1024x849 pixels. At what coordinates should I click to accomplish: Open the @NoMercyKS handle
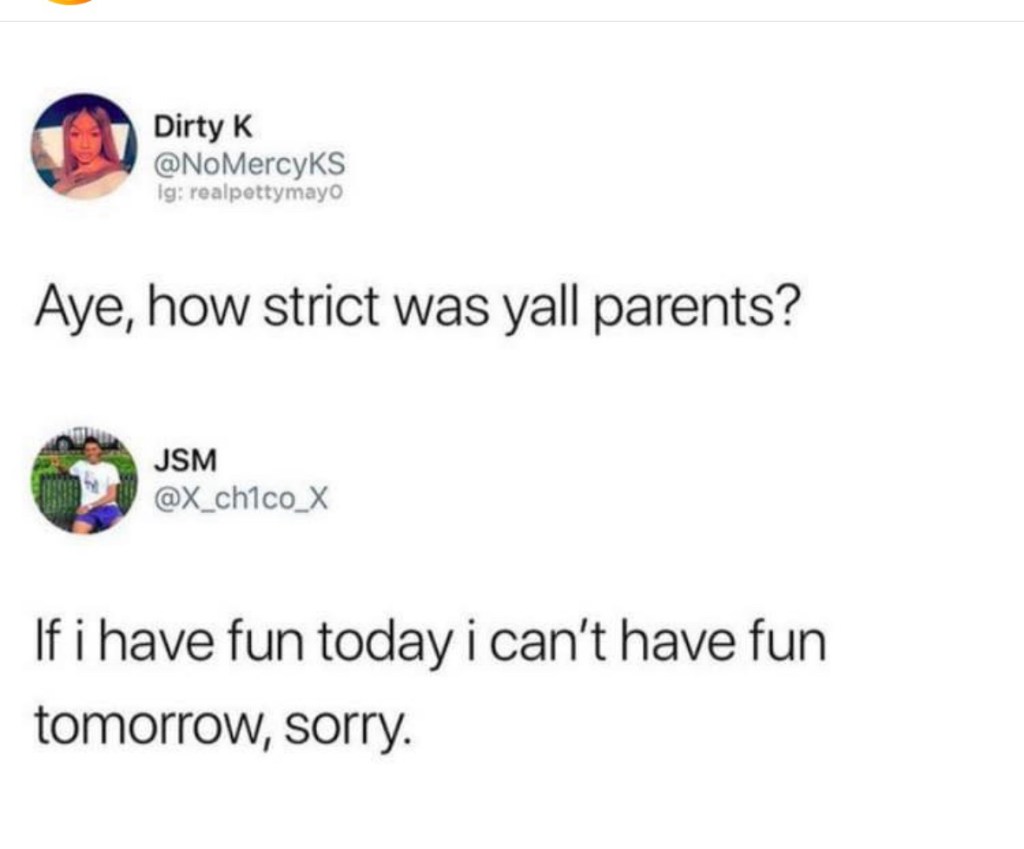click(249, 164)
